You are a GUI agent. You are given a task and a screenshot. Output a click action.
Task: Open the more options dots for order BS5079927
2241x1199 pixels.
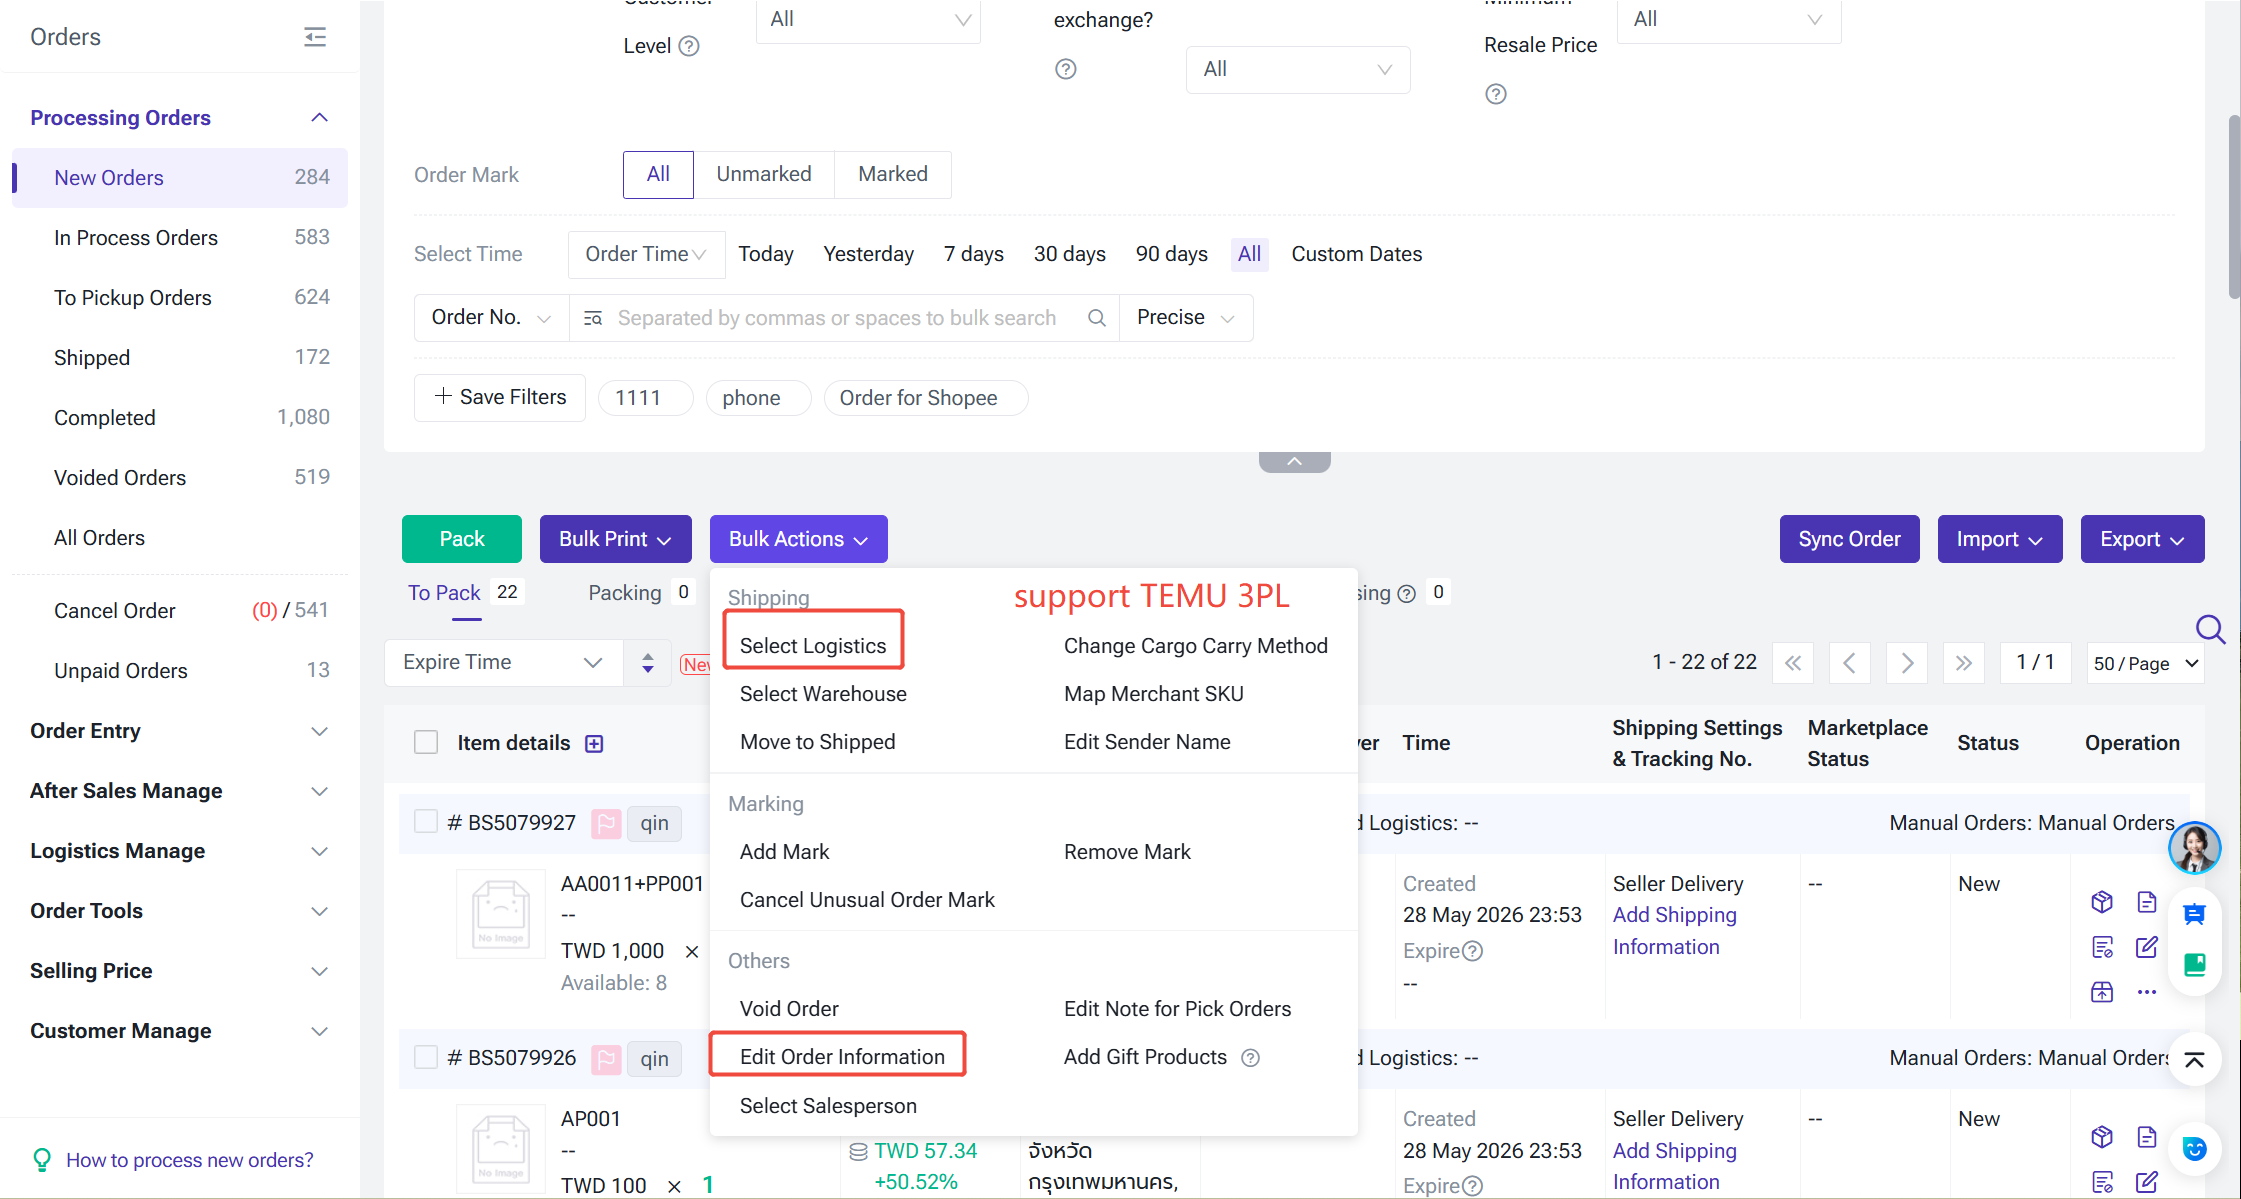tap(2147, 992)
